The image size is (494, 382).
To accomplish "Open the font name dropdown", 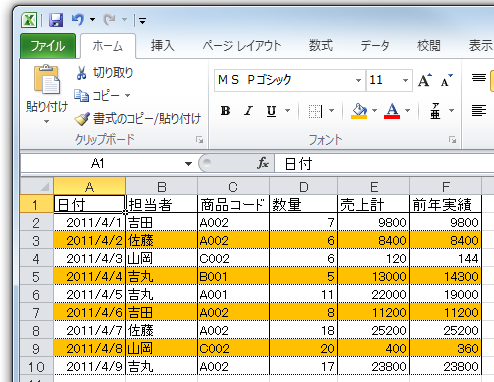I will (x=358, y=80).
